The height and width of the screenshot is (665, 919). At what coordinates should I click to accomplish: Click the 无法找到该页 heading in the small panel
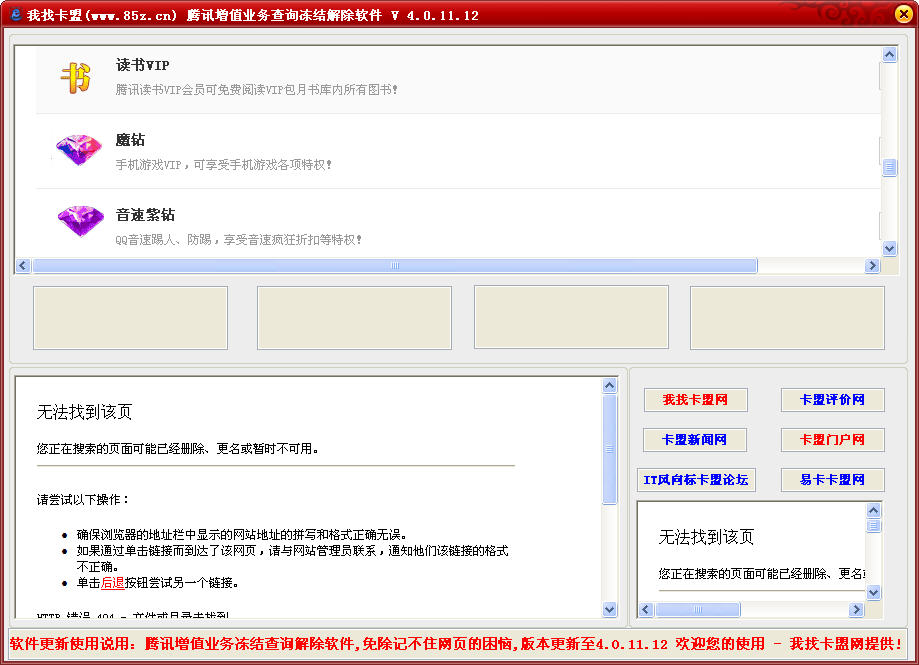[706, 537]
